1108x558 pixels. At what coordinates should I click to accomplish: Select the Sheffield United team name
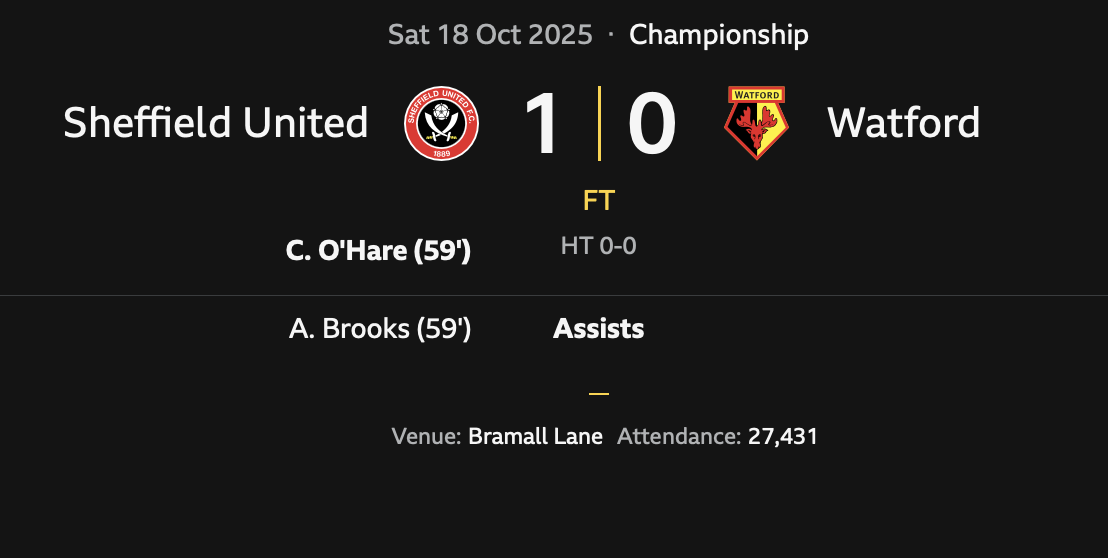click(216, 123)
